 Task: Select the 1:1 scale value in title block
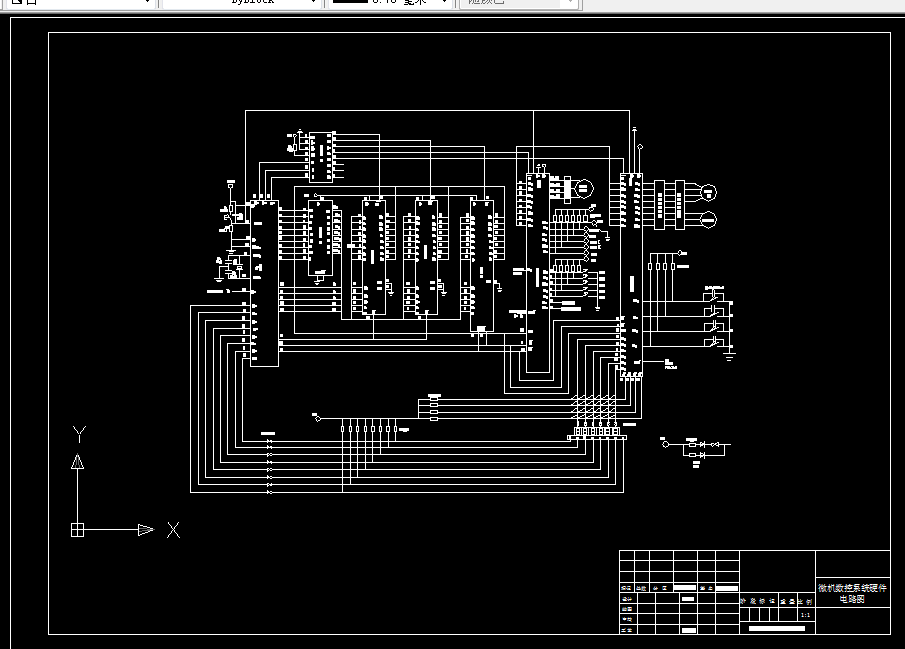tap(806, 615)
